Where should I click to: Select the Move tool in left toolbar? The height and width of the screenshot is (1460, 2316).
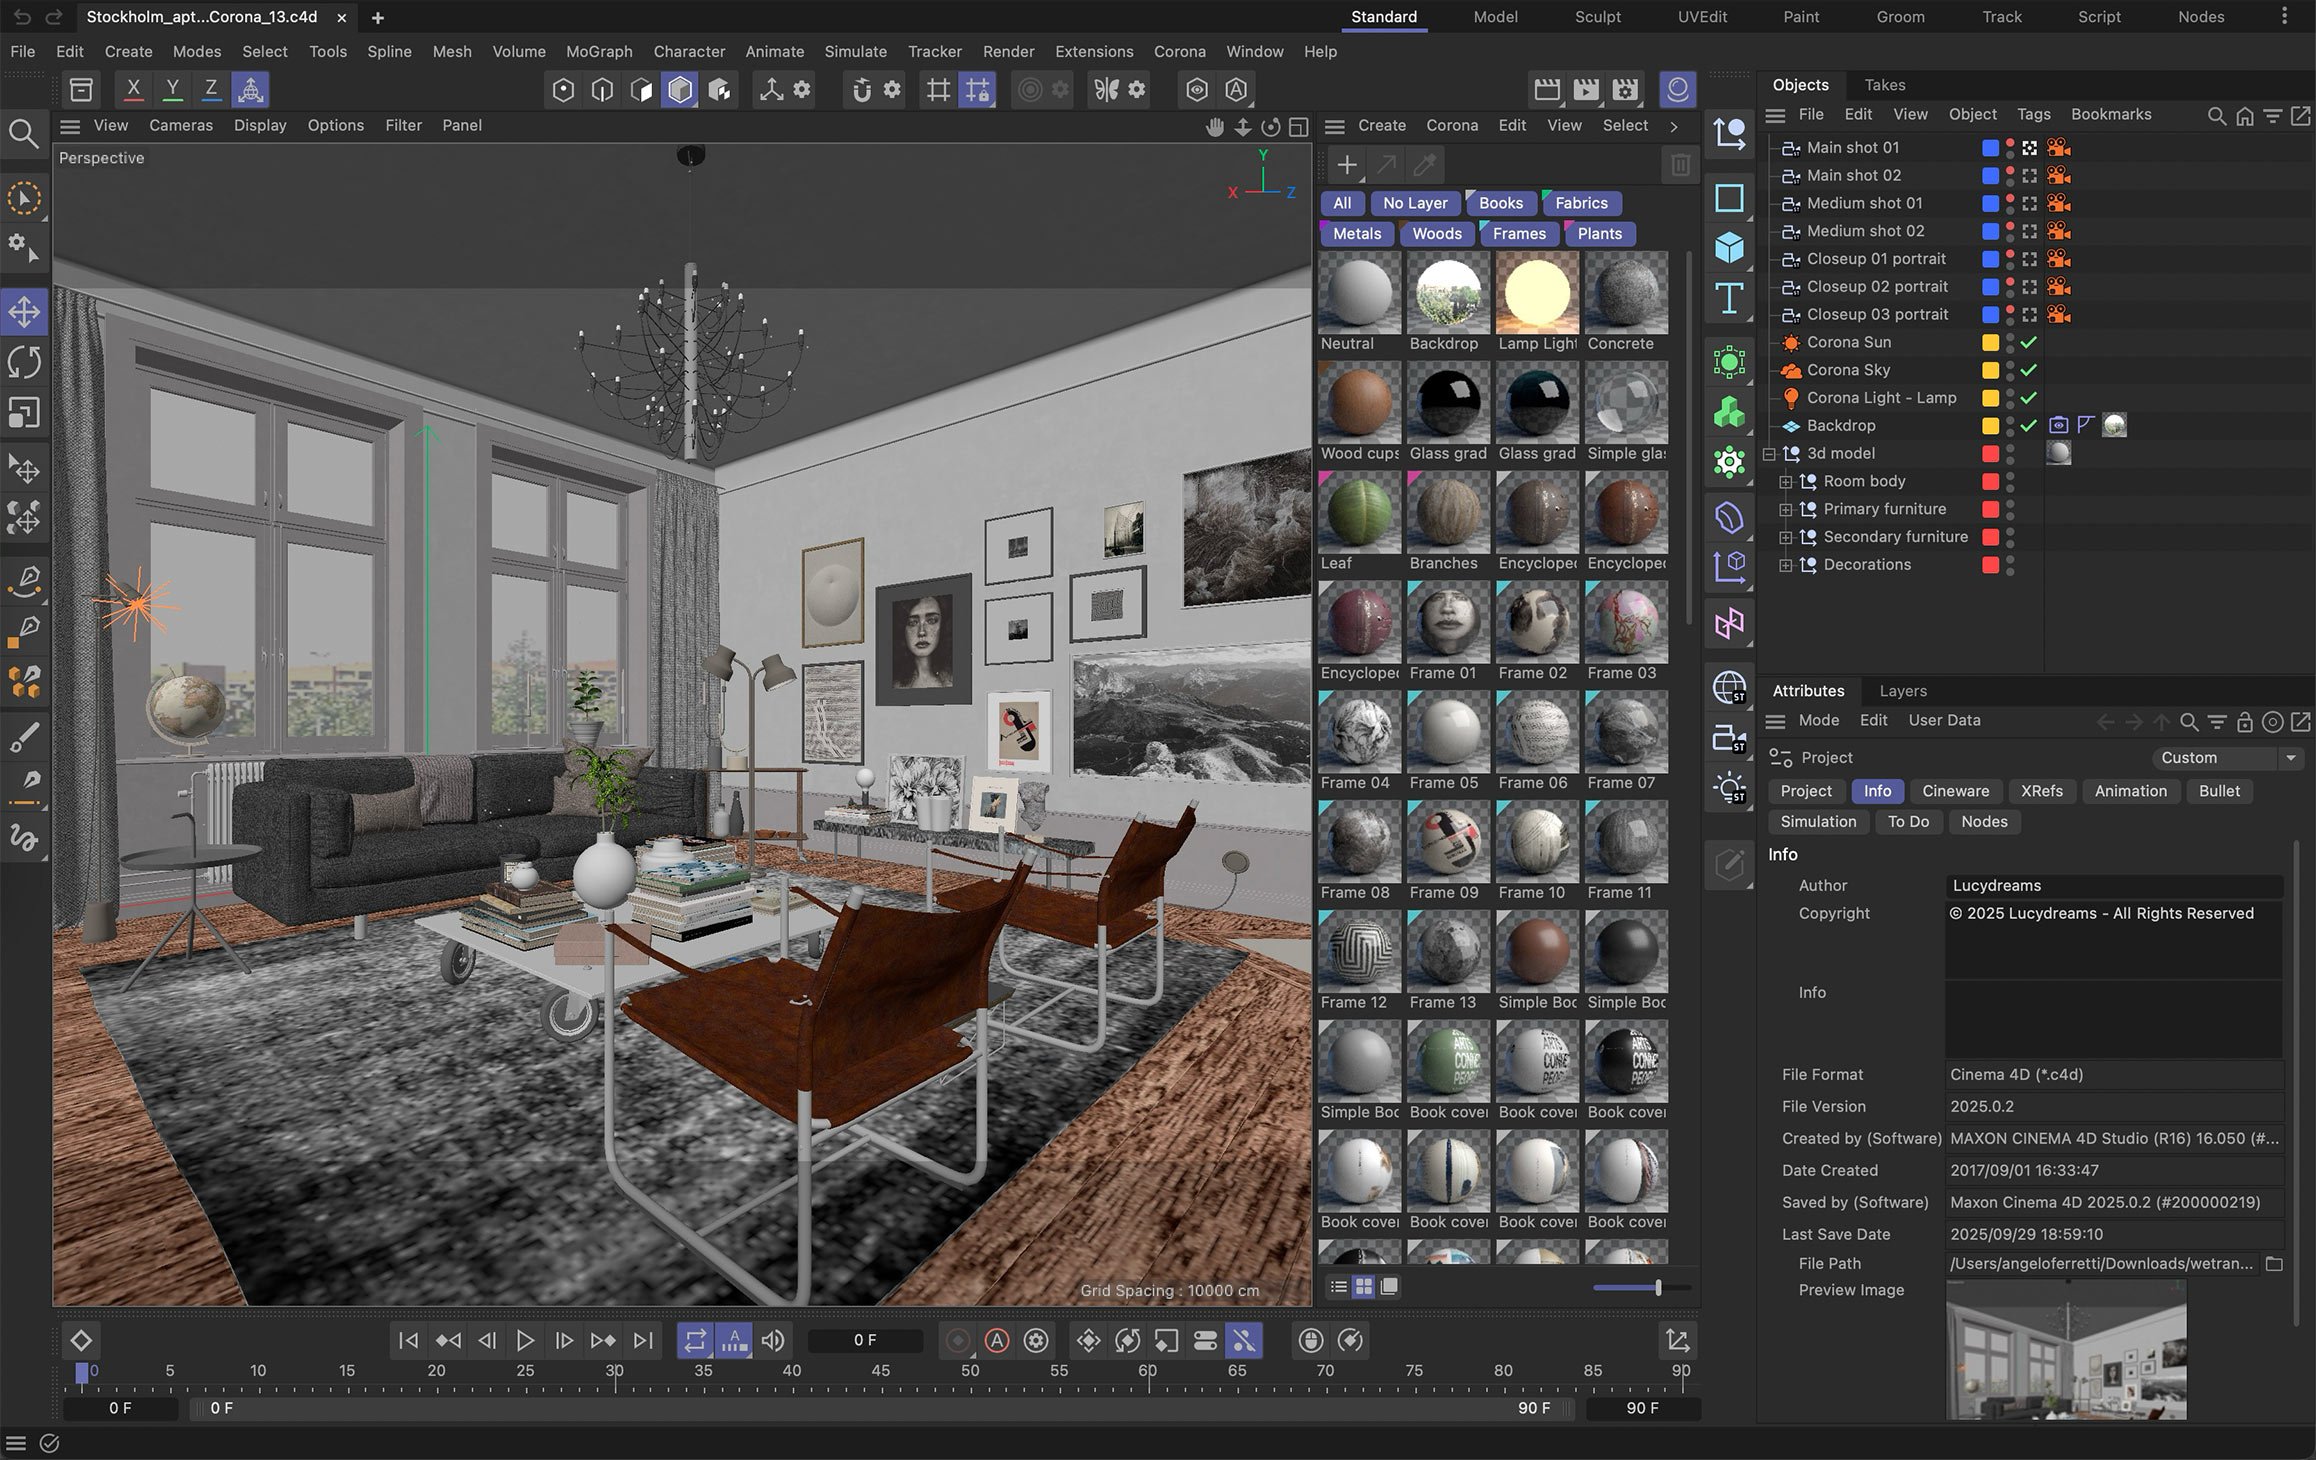pyautogui.click(x=24, y=311)
